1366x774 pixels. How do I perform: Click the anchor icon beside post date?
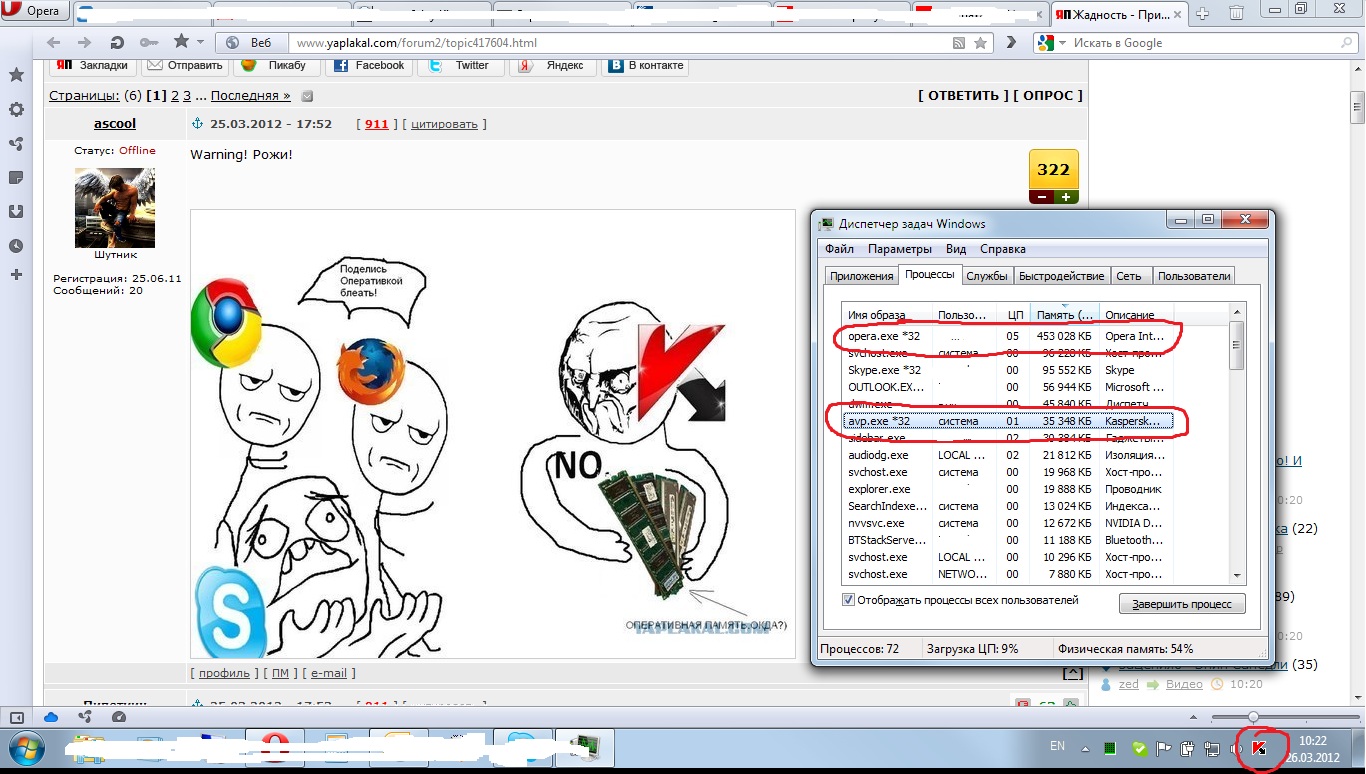pyautogui.click(x=197, y=124)
